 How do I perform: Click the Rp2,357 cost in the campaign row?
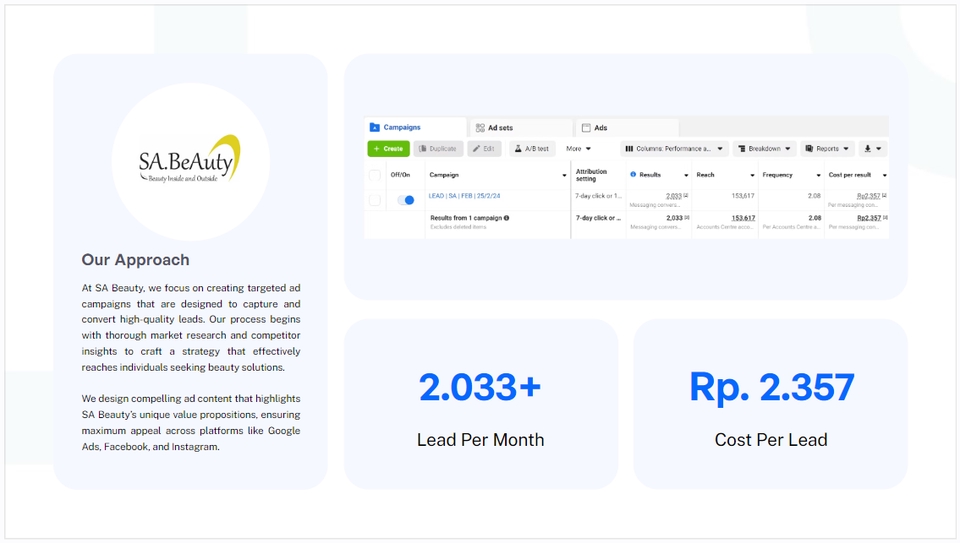tap(868, 196)
